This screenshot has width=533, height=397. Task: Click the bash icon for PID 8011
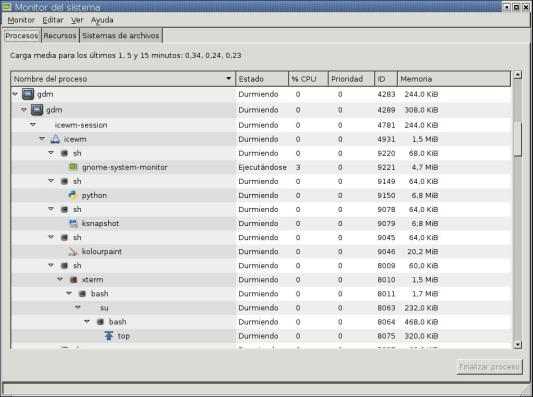coord(82,293)
